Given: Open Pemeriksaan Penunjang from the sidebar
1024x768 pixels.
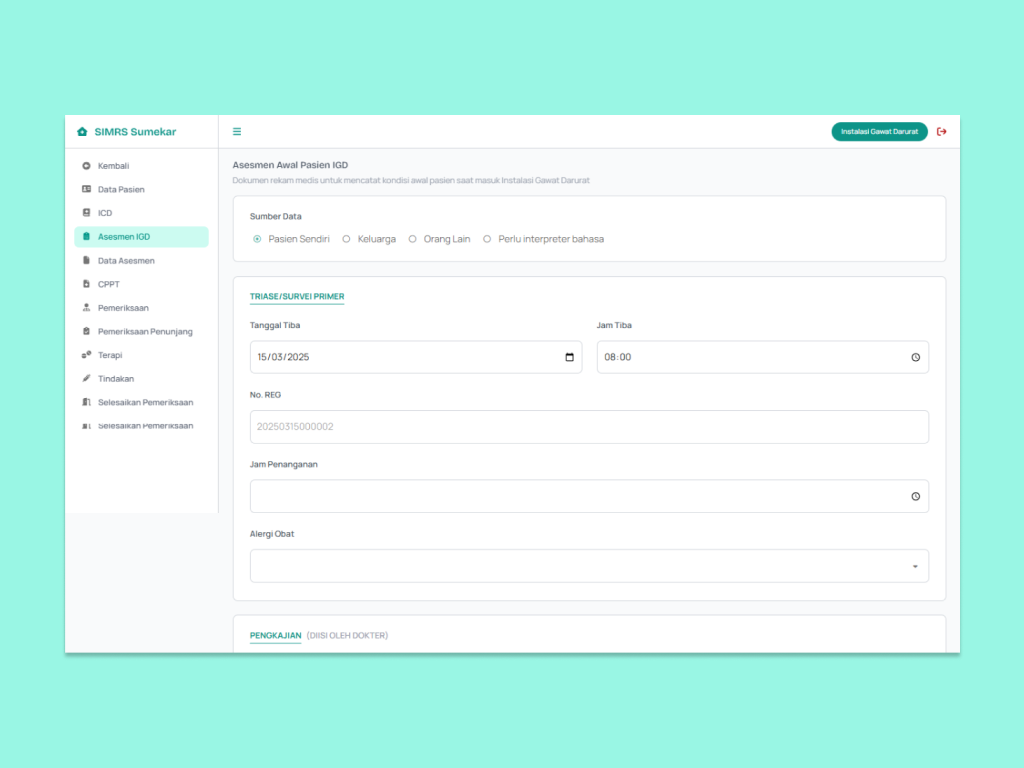Looking at the screenshot, I should (x=144, y=331).
